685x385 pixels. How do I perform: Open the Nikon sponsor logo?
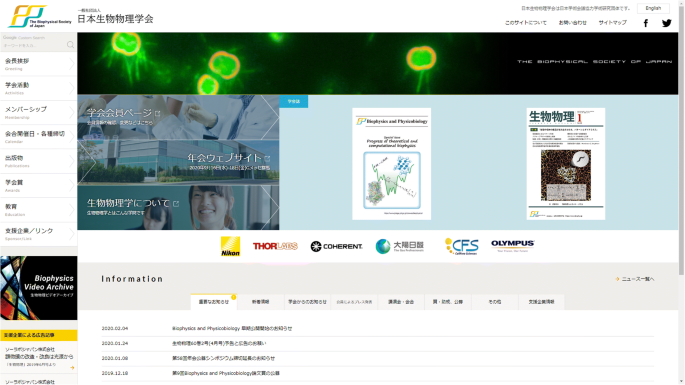(230, 246)
